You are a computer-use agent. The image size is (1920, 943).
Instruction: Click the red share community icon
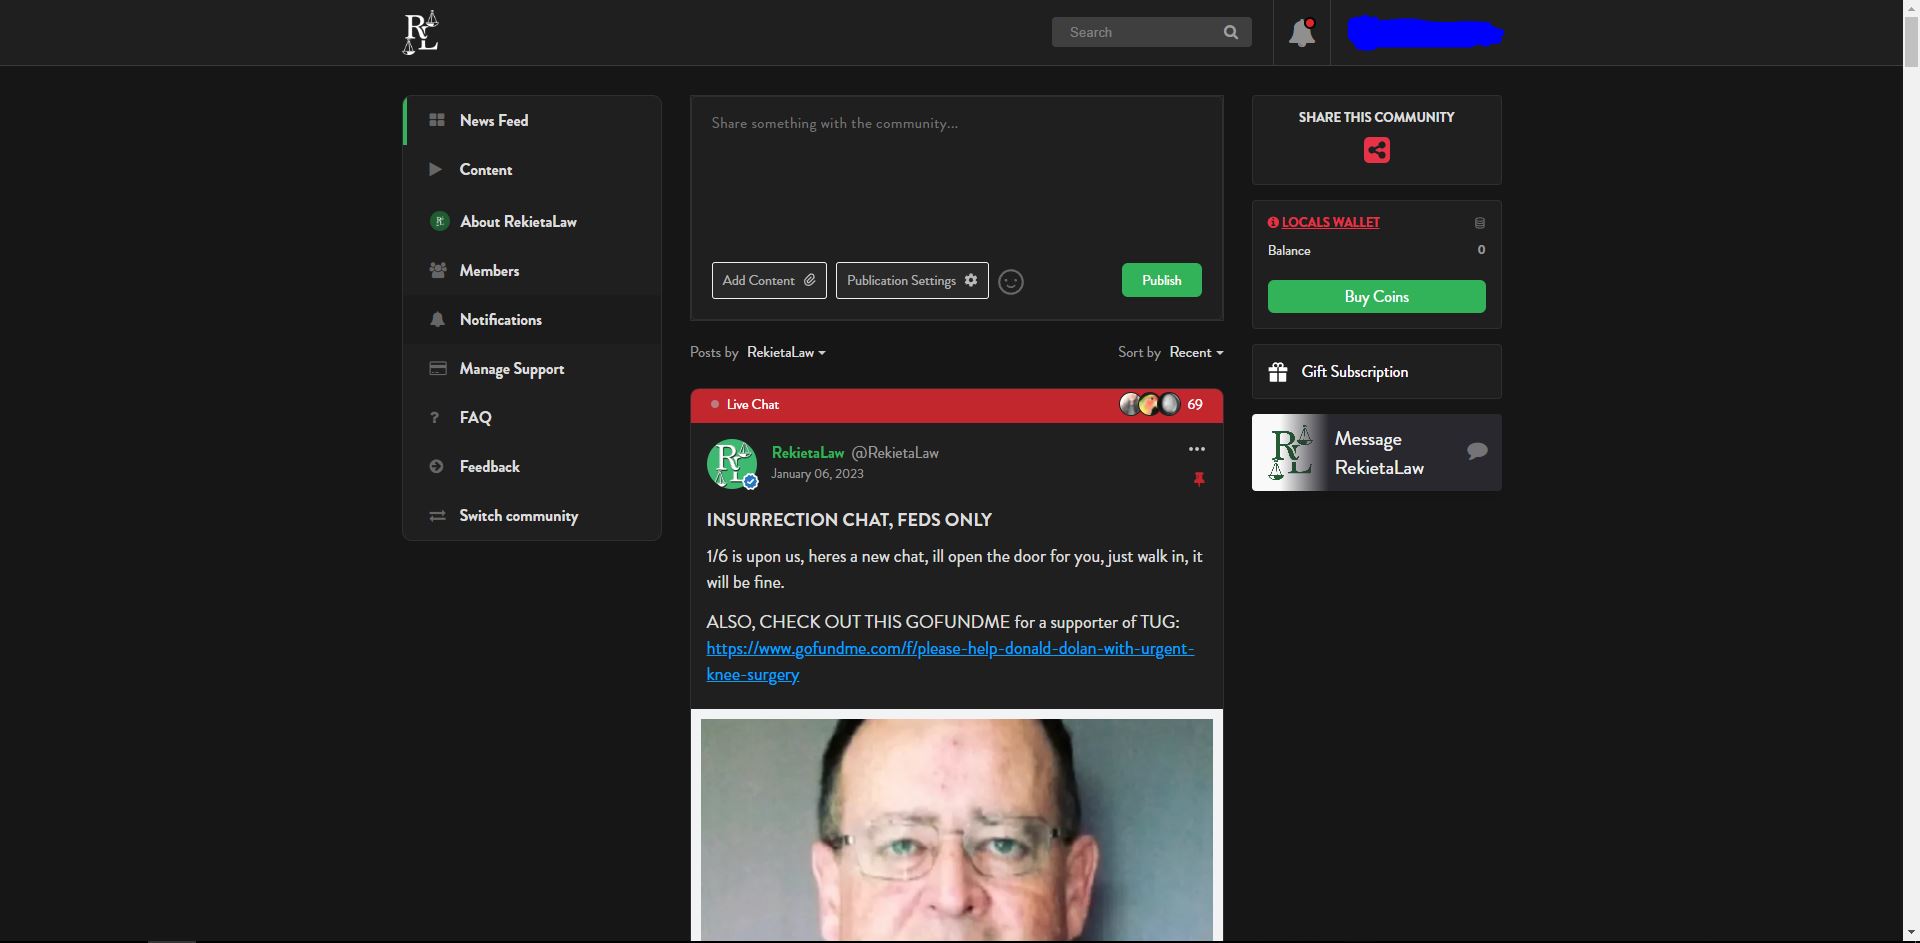pyautogui.click(x=1377, y=150)
